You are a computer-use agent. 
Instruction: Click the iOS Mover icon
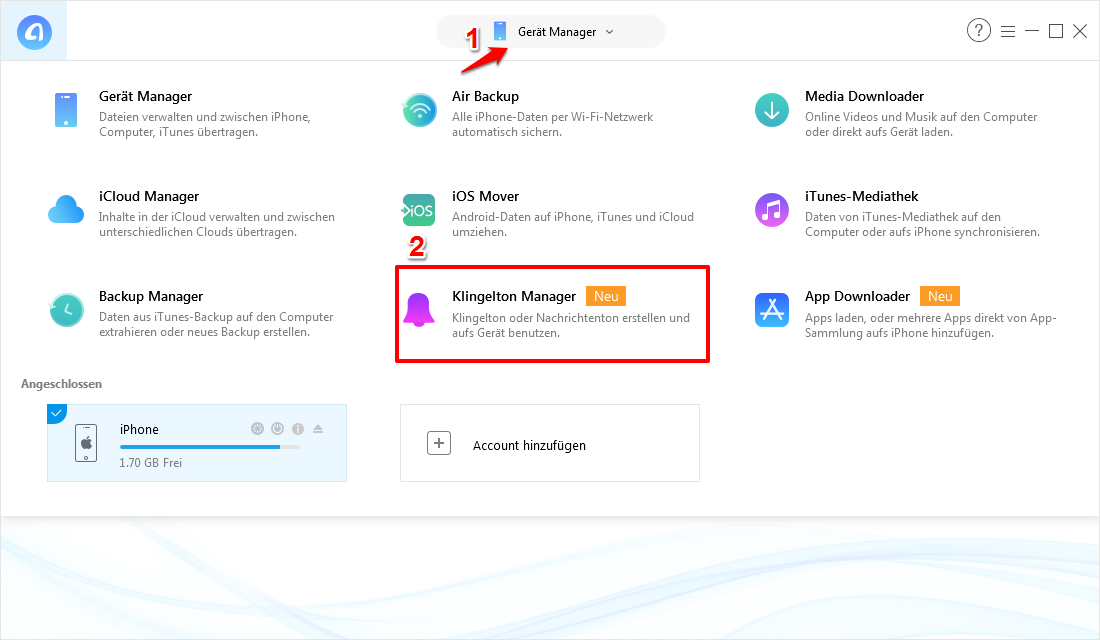pos(419,210)
